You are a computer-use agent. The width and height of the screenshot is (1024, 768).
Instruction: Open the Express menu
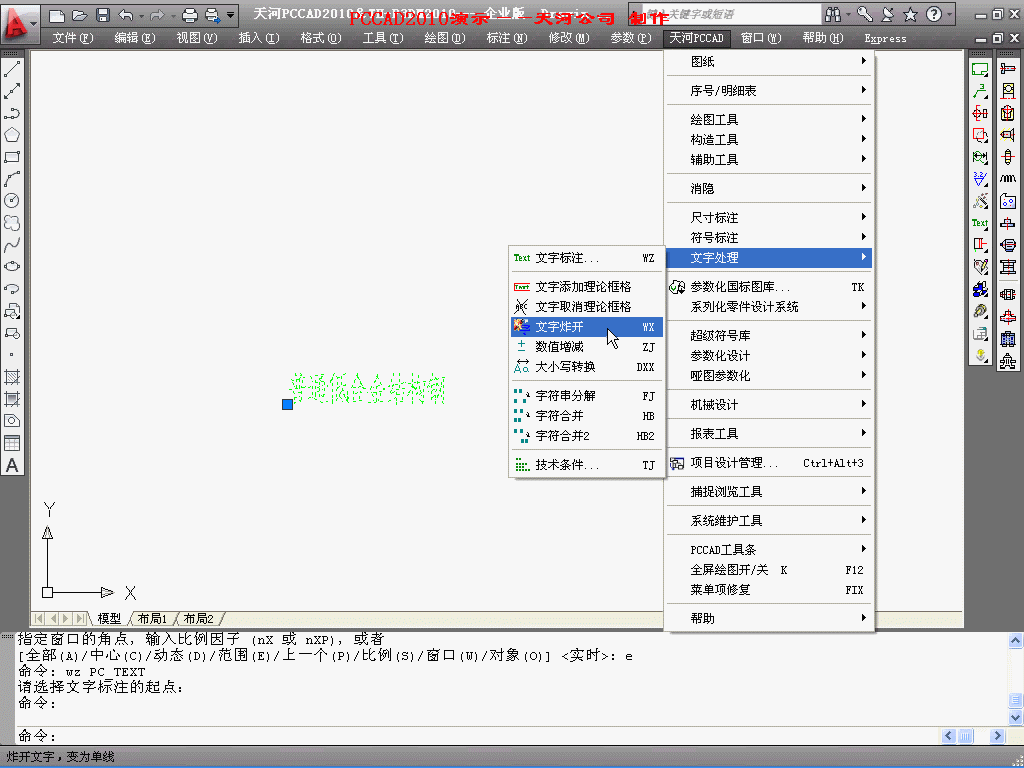[x=885, y=39]
